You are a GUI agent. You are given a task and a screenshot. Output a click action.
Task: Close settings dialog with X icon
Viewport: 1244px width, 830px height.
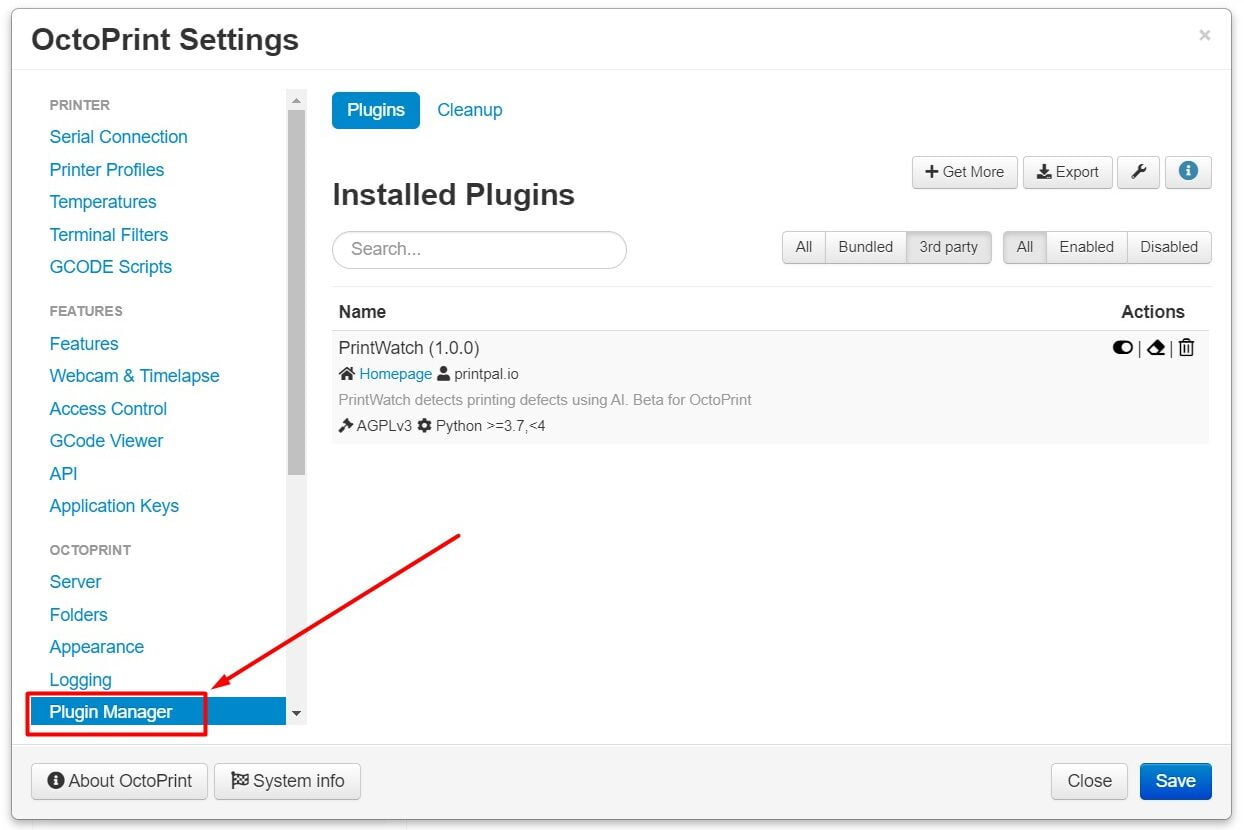click(1205, 35)
